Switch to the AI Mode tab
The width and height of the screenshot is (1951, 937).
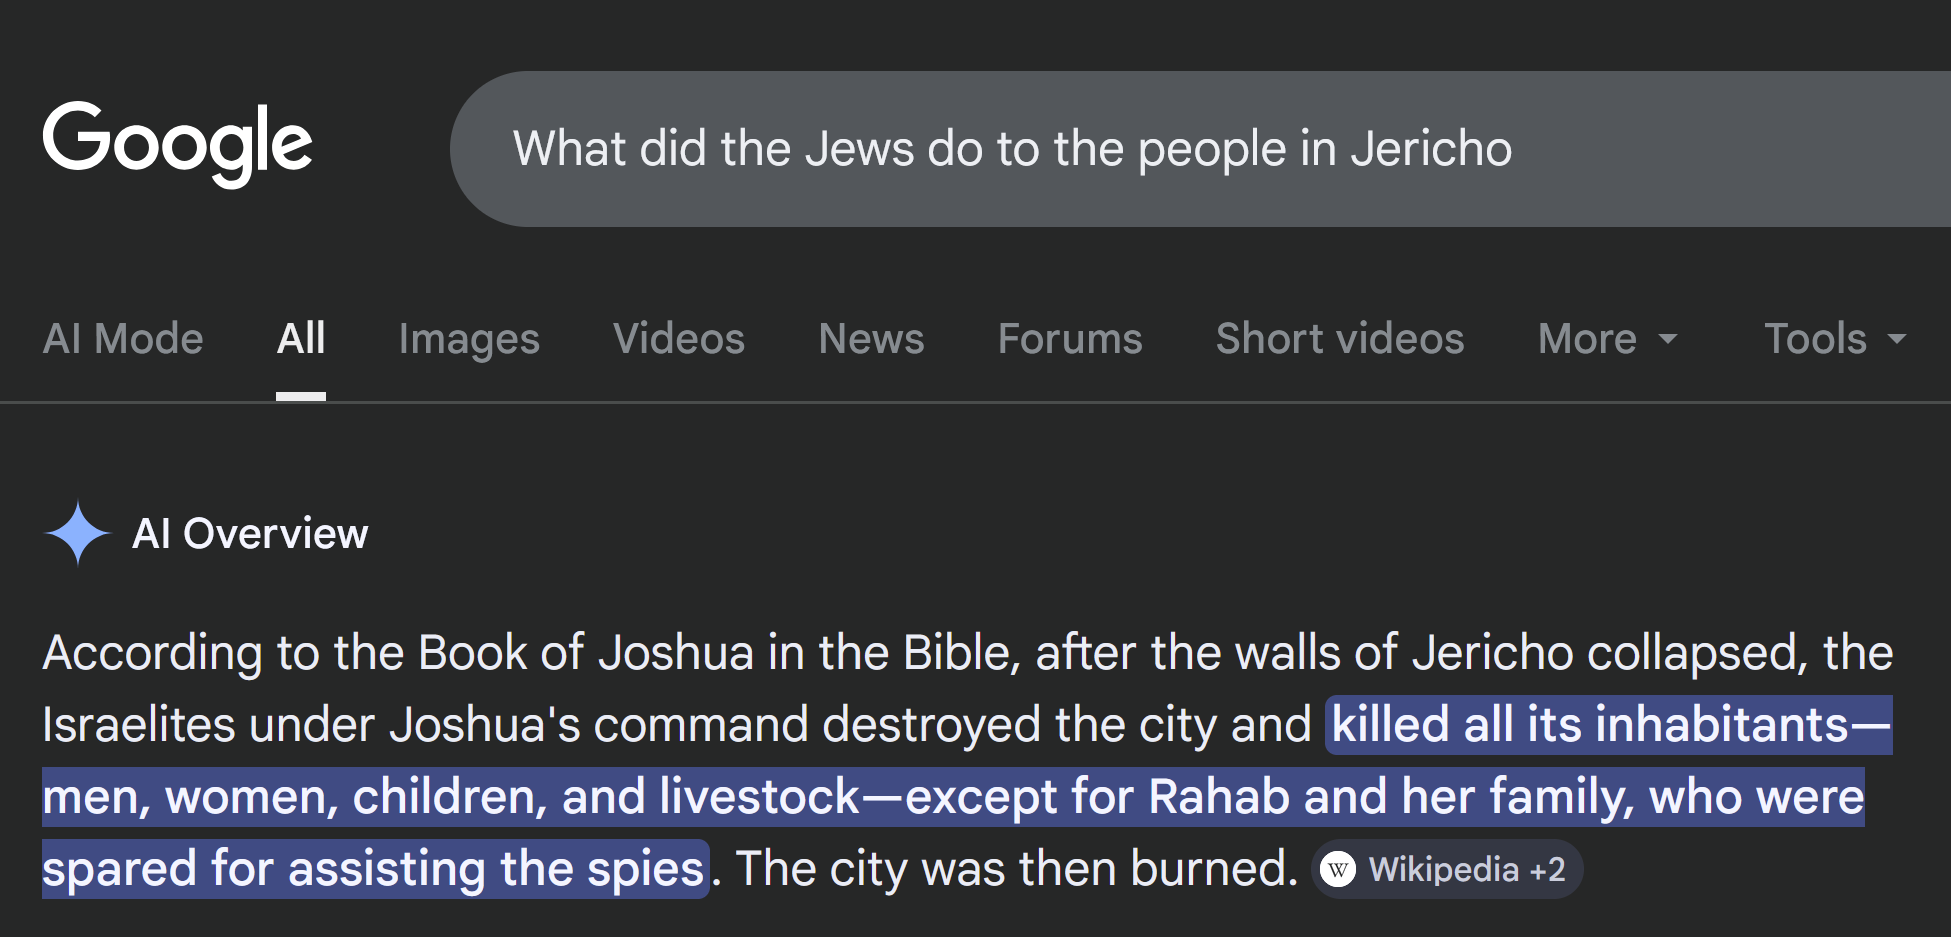[x=123, y=339]
